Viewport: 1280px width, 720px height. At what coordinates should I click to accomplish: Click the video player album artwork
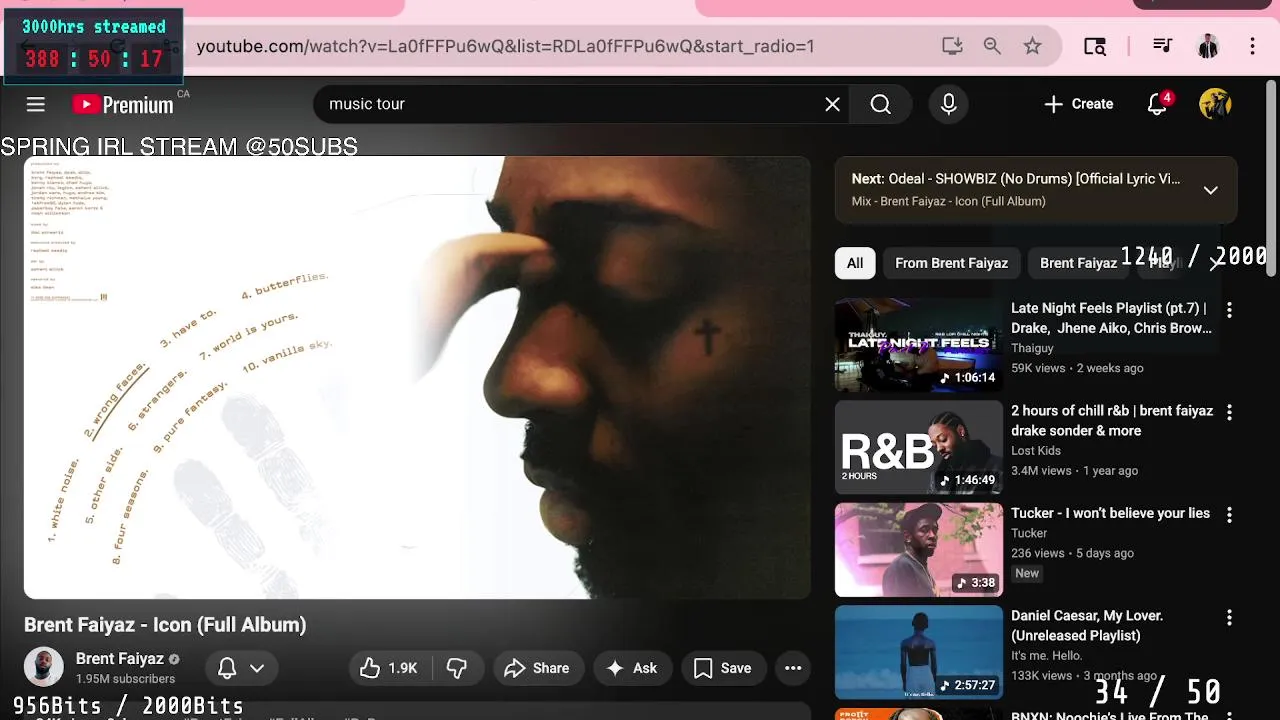coord(417,377)
